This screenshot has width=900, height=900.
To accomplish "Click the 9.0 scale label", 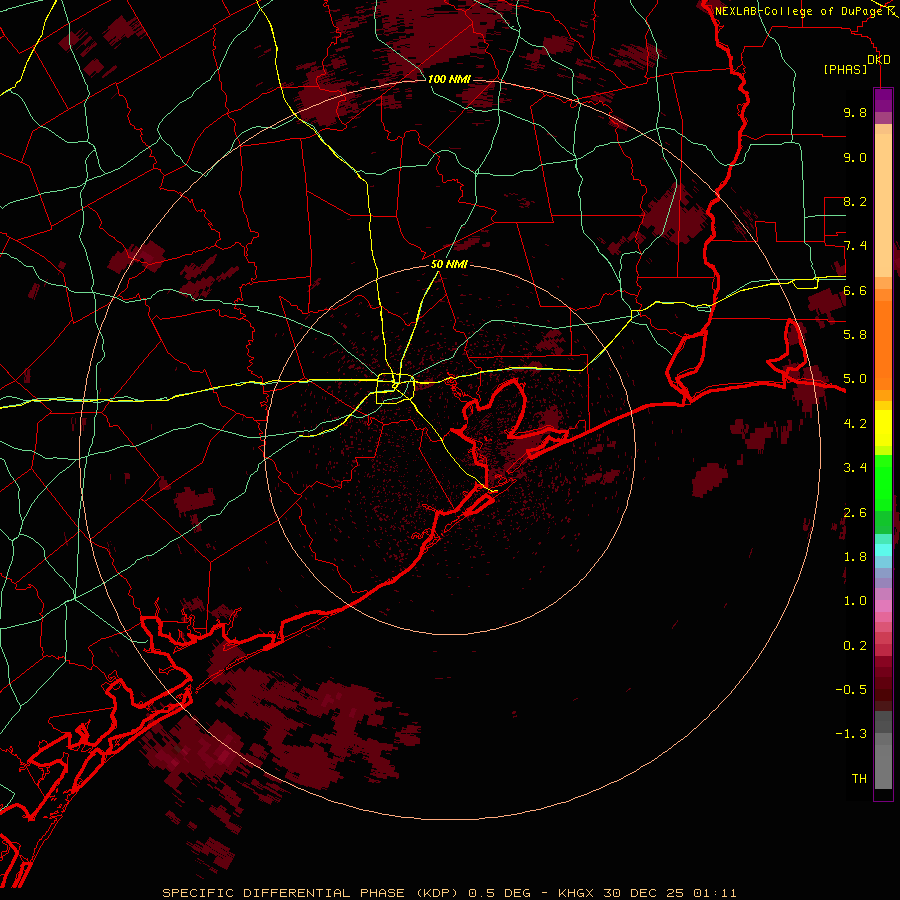I will click(x=855, y=157).
